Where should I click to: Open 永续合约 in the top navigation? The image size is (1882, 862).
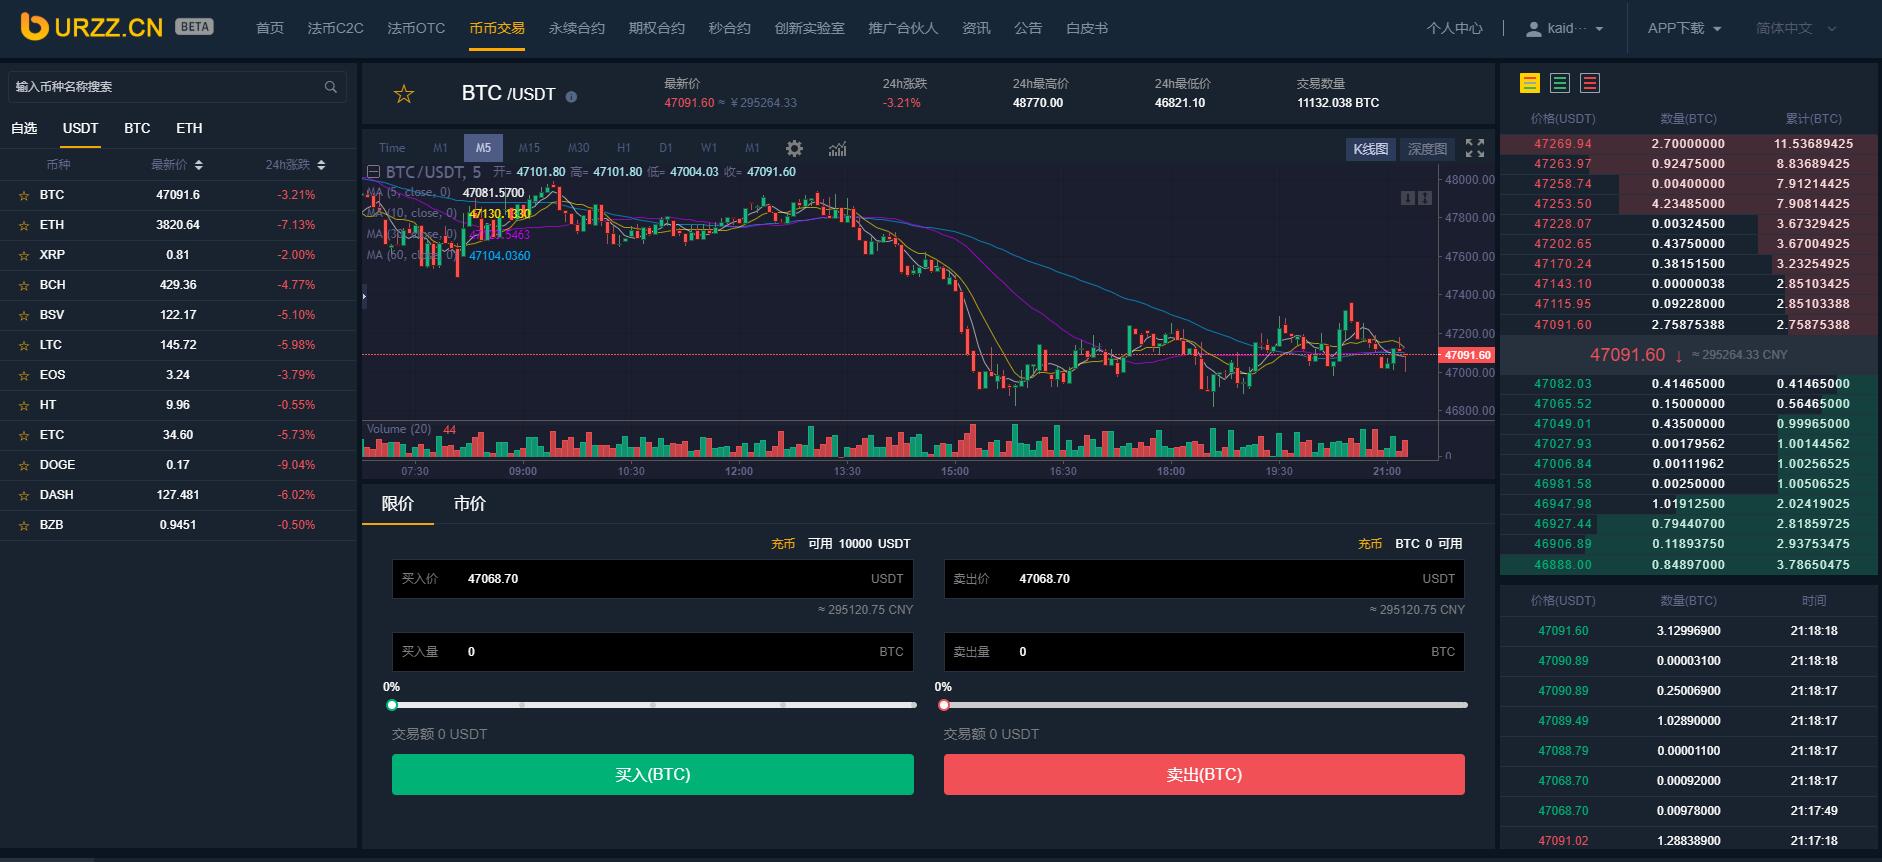pyautogui.click(x=577, y=28)
